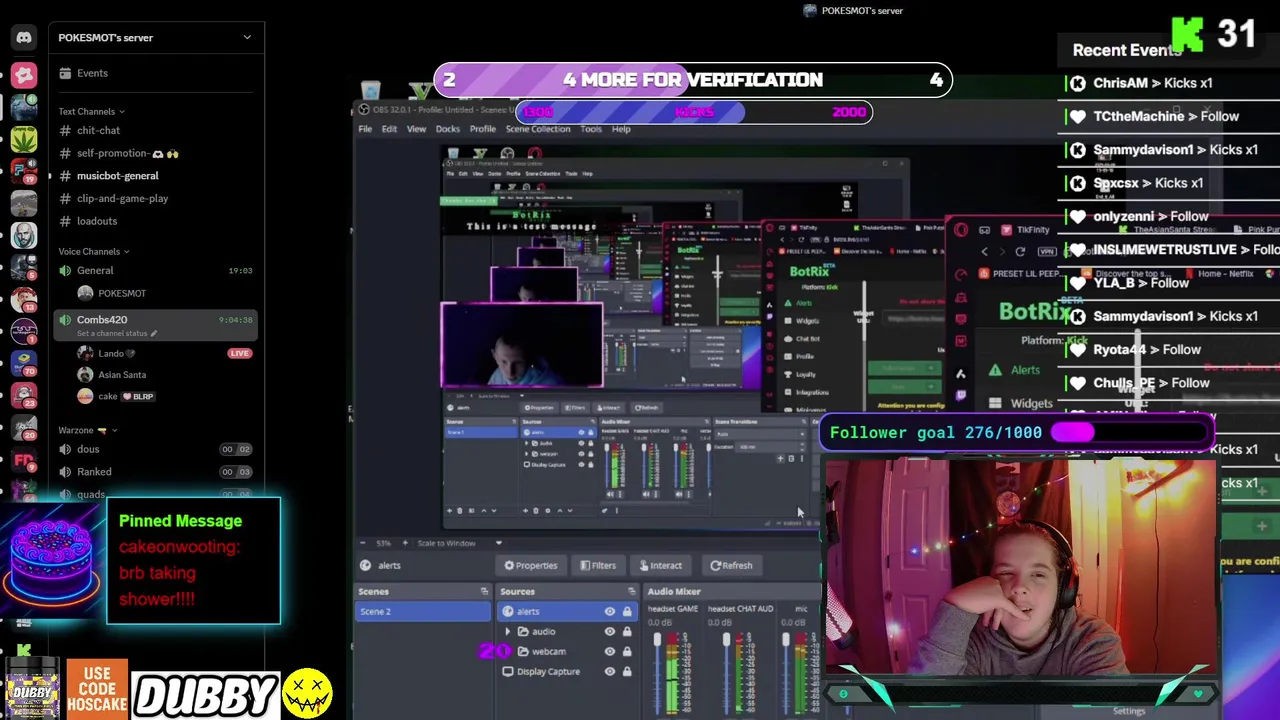Screen dimensions: 1280x720
Task: Open OBS Help menu
Action: pos(621,129)
